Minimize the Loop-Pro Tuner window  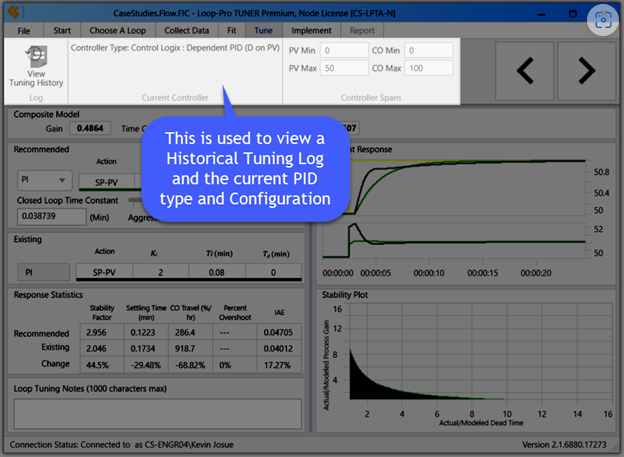[x=542, y=14]
